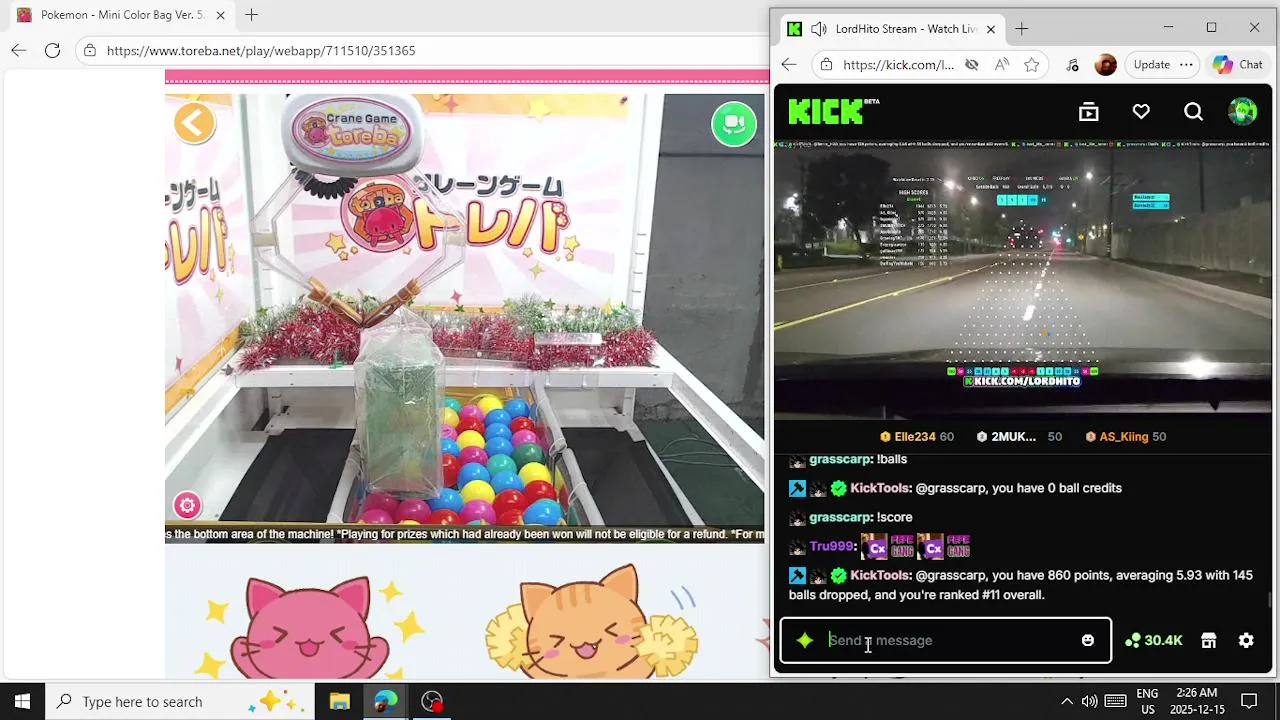Open 2MUK... leaderboard entry
1280x720 pixels.
pyautogui.click(x=1019, y=437)
